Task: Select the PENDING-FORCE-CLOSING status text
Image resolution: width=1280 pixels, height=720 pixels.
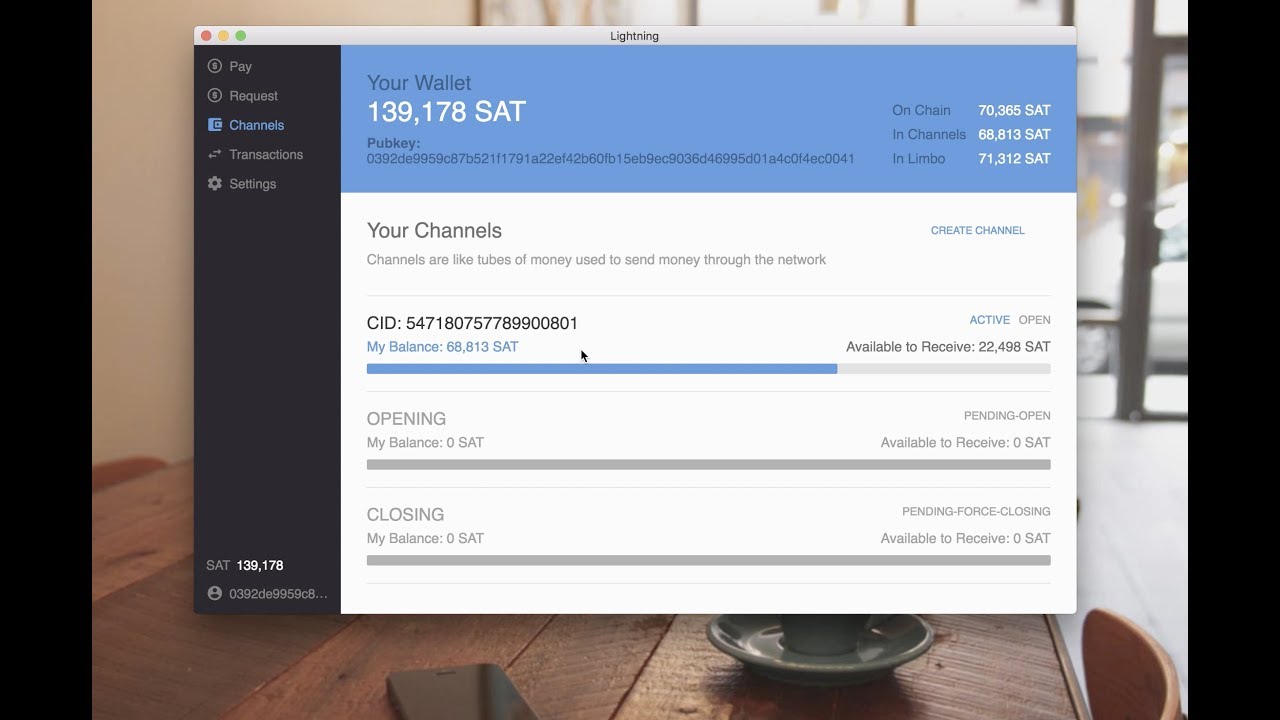Action: [974, 511]
